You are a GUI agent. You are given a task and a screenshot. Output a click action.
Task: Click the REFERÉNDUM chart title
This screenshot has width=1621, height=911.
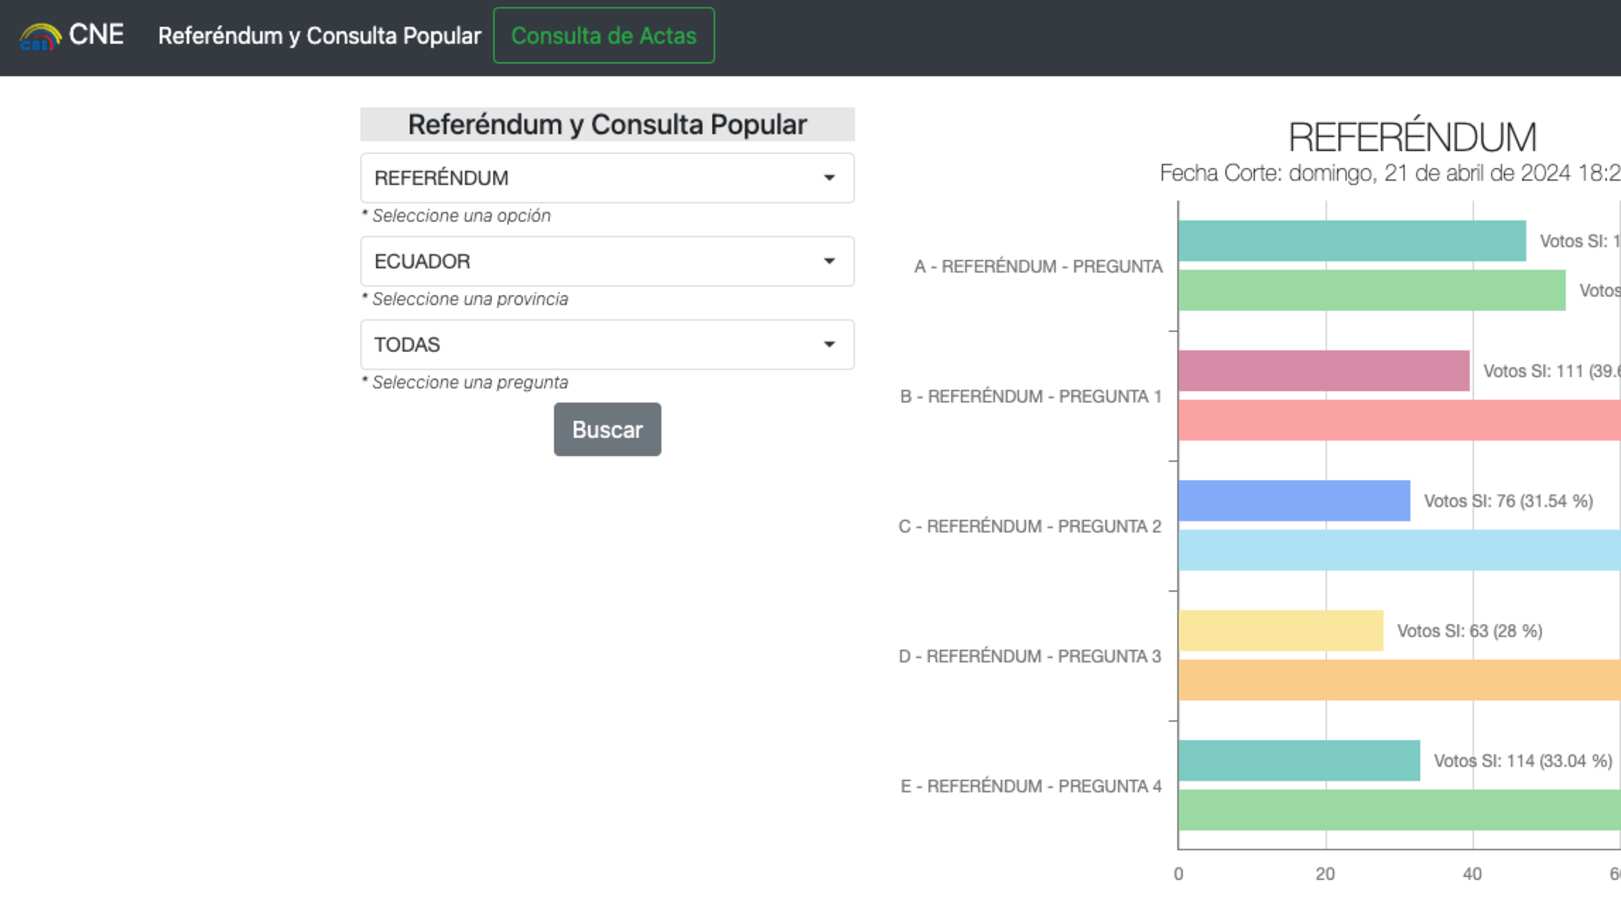pyautogui.click(x=1411, y=137)
